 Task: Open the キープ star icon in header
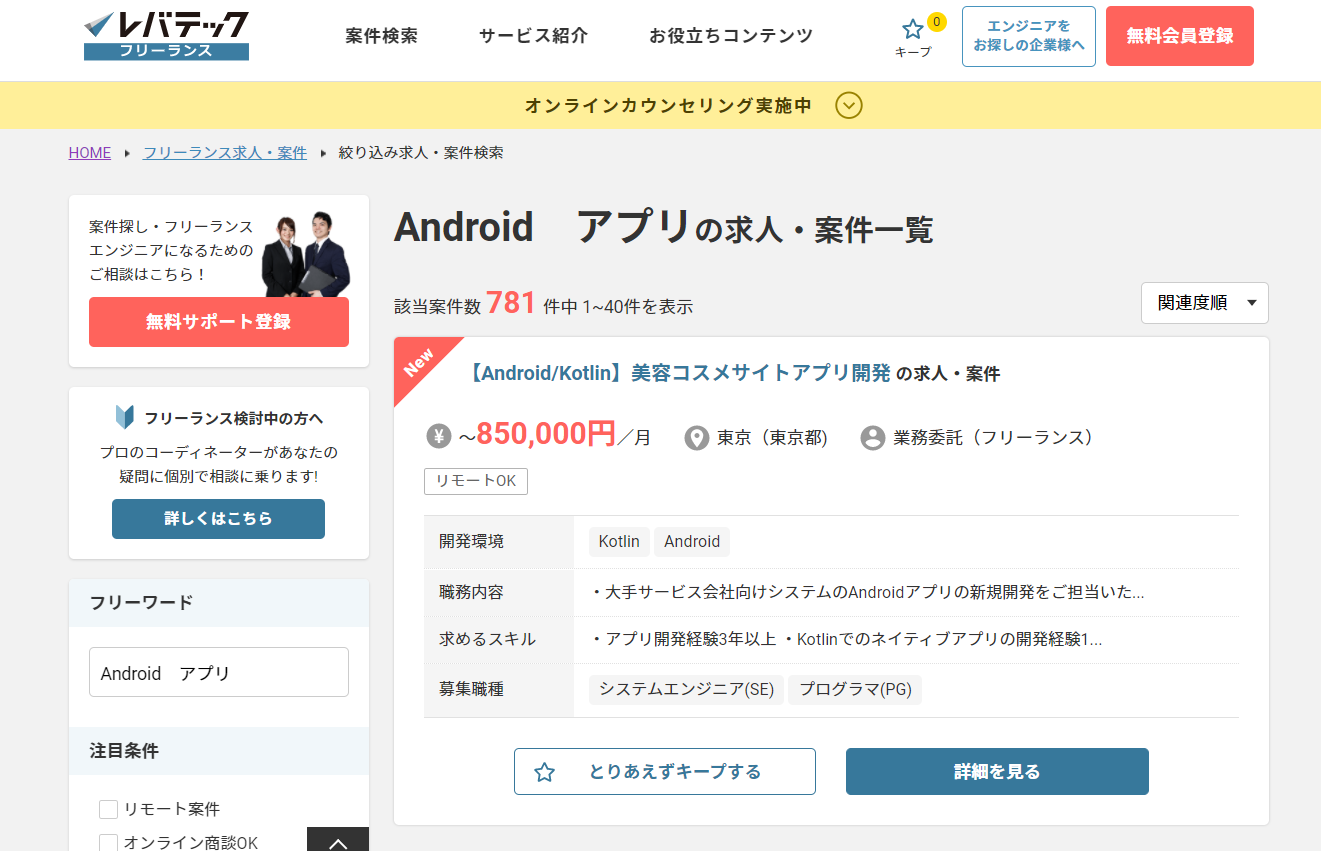913,30
